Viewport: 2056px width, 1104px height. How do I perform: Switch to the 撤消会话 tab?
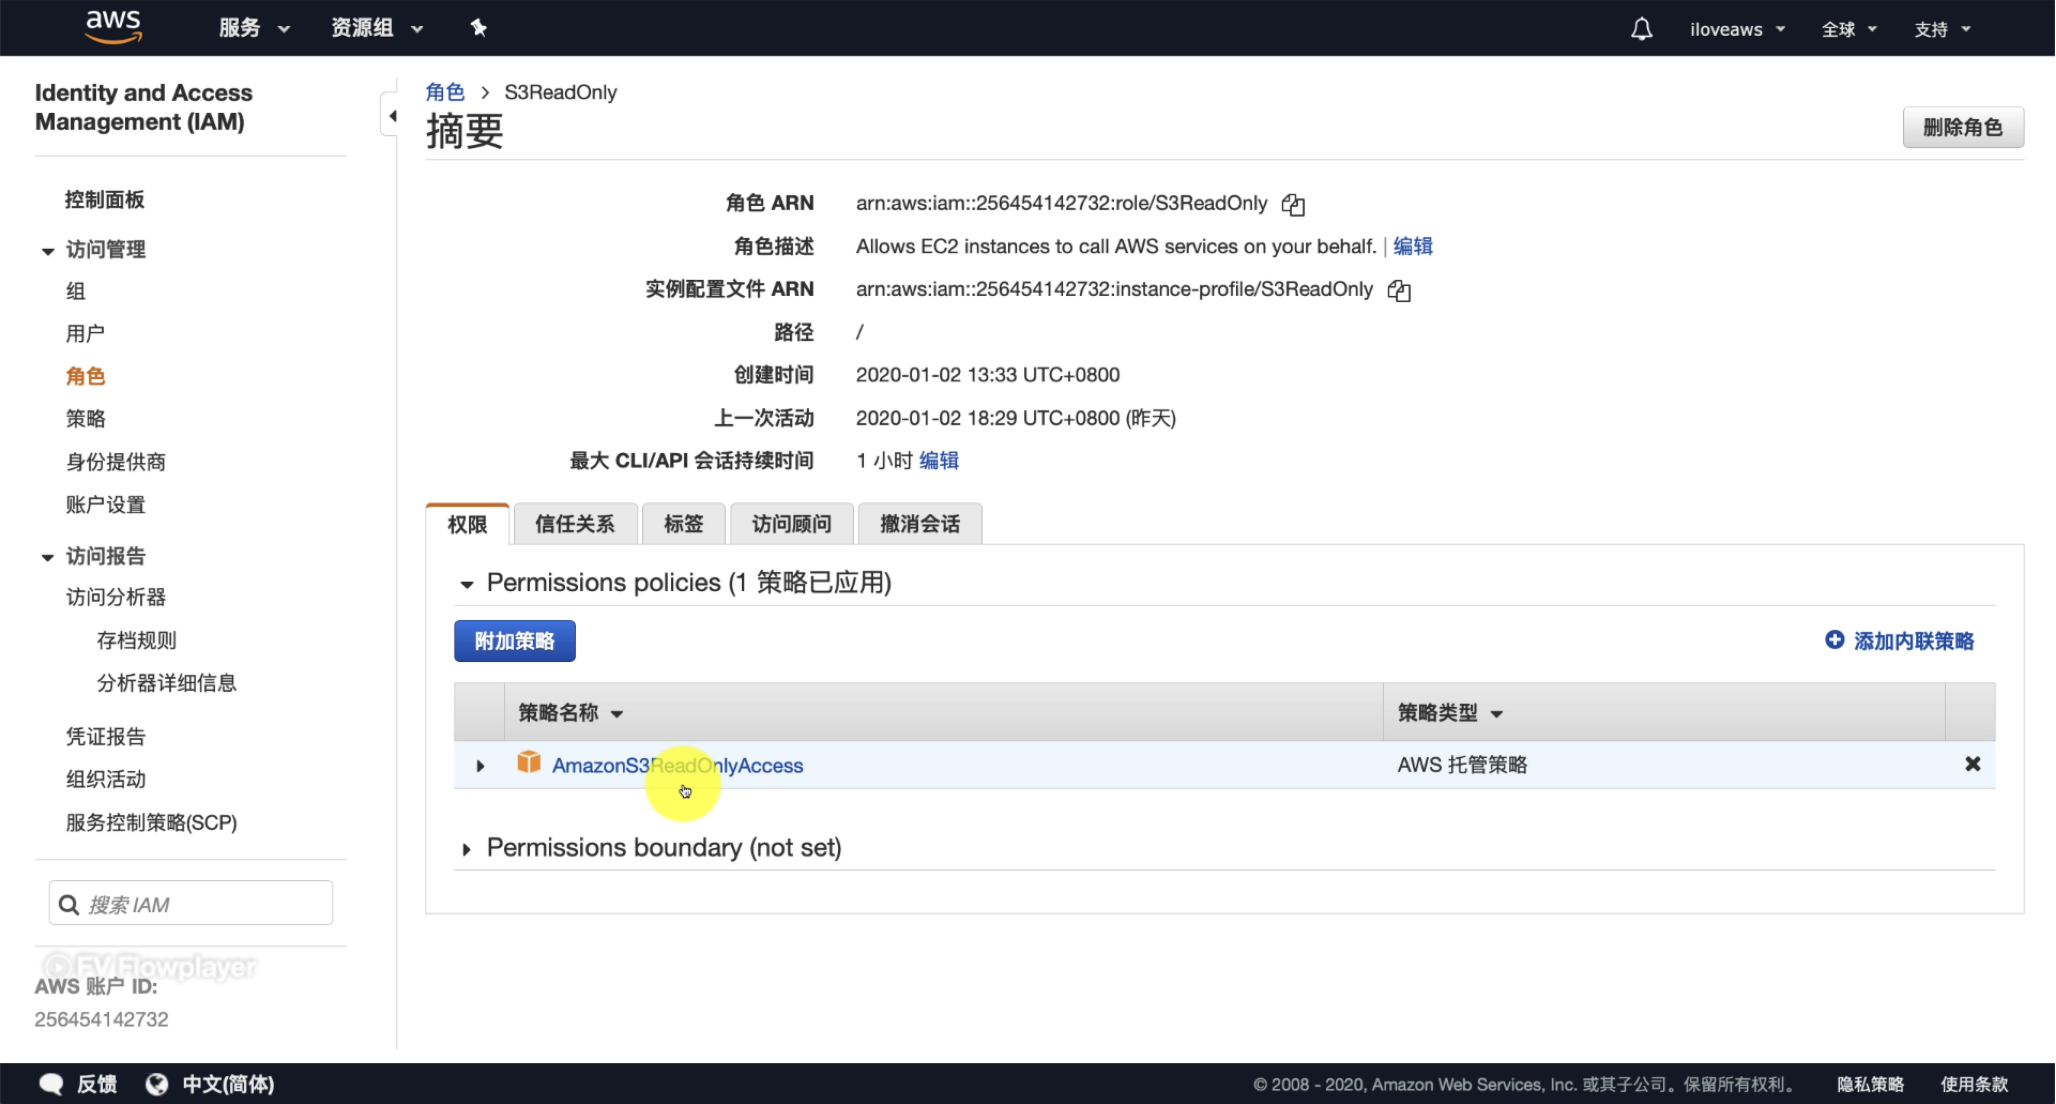pos(920,524)
